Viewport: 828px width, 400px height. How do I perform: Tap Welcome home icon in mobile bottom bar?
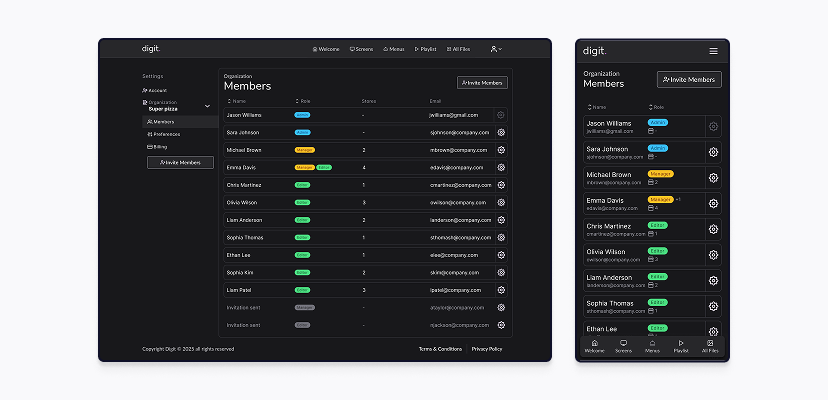pyautogui.click(x=595, y=346)
